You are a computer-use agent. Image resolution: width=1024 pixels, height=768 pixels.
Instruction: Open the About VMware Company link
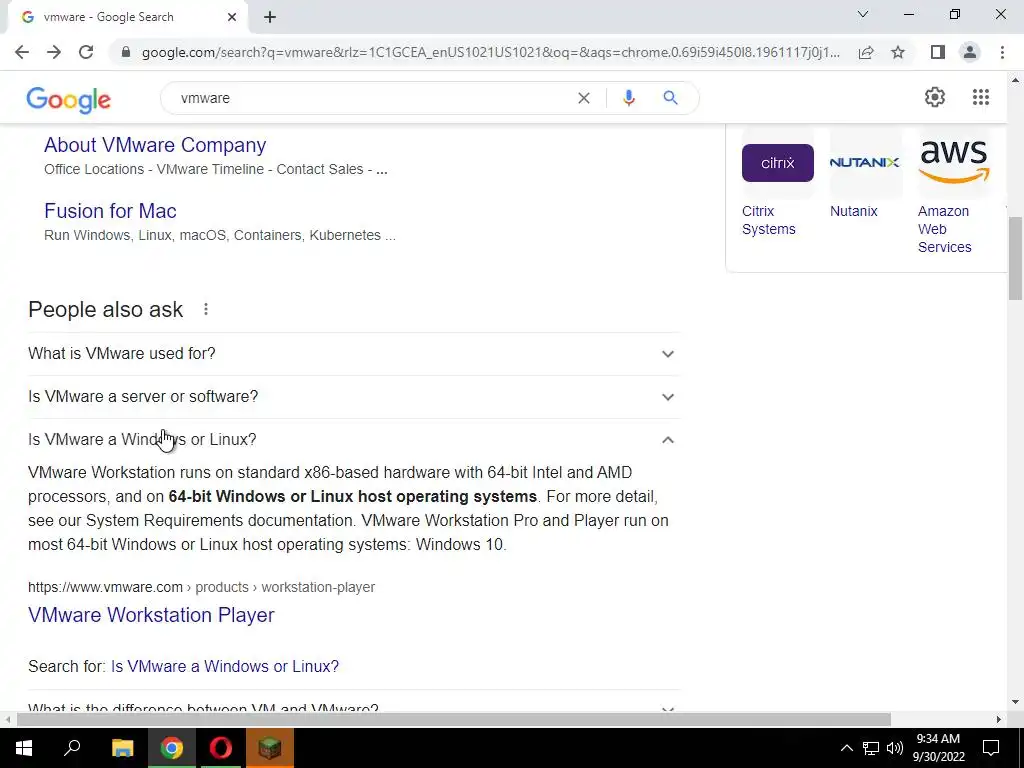coord(155,145)
